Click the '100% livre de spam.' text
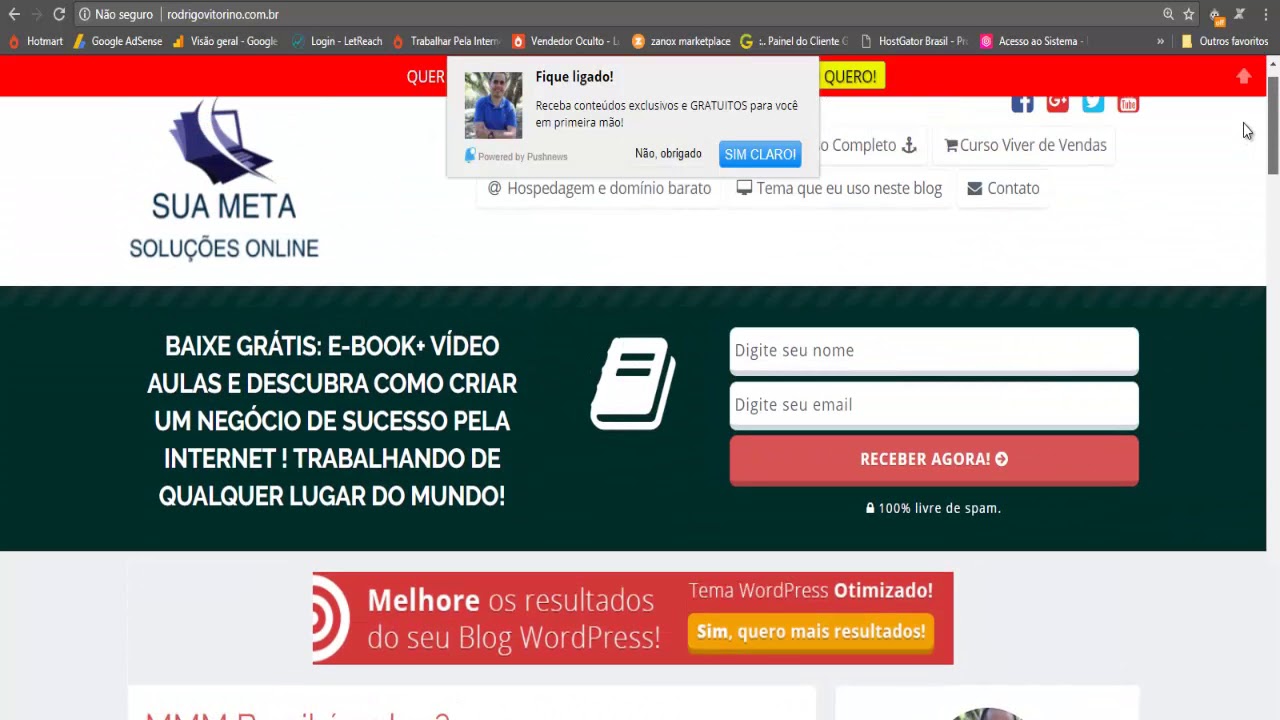1280x720 pixels. pyautogui.click(x=933, y=508)
